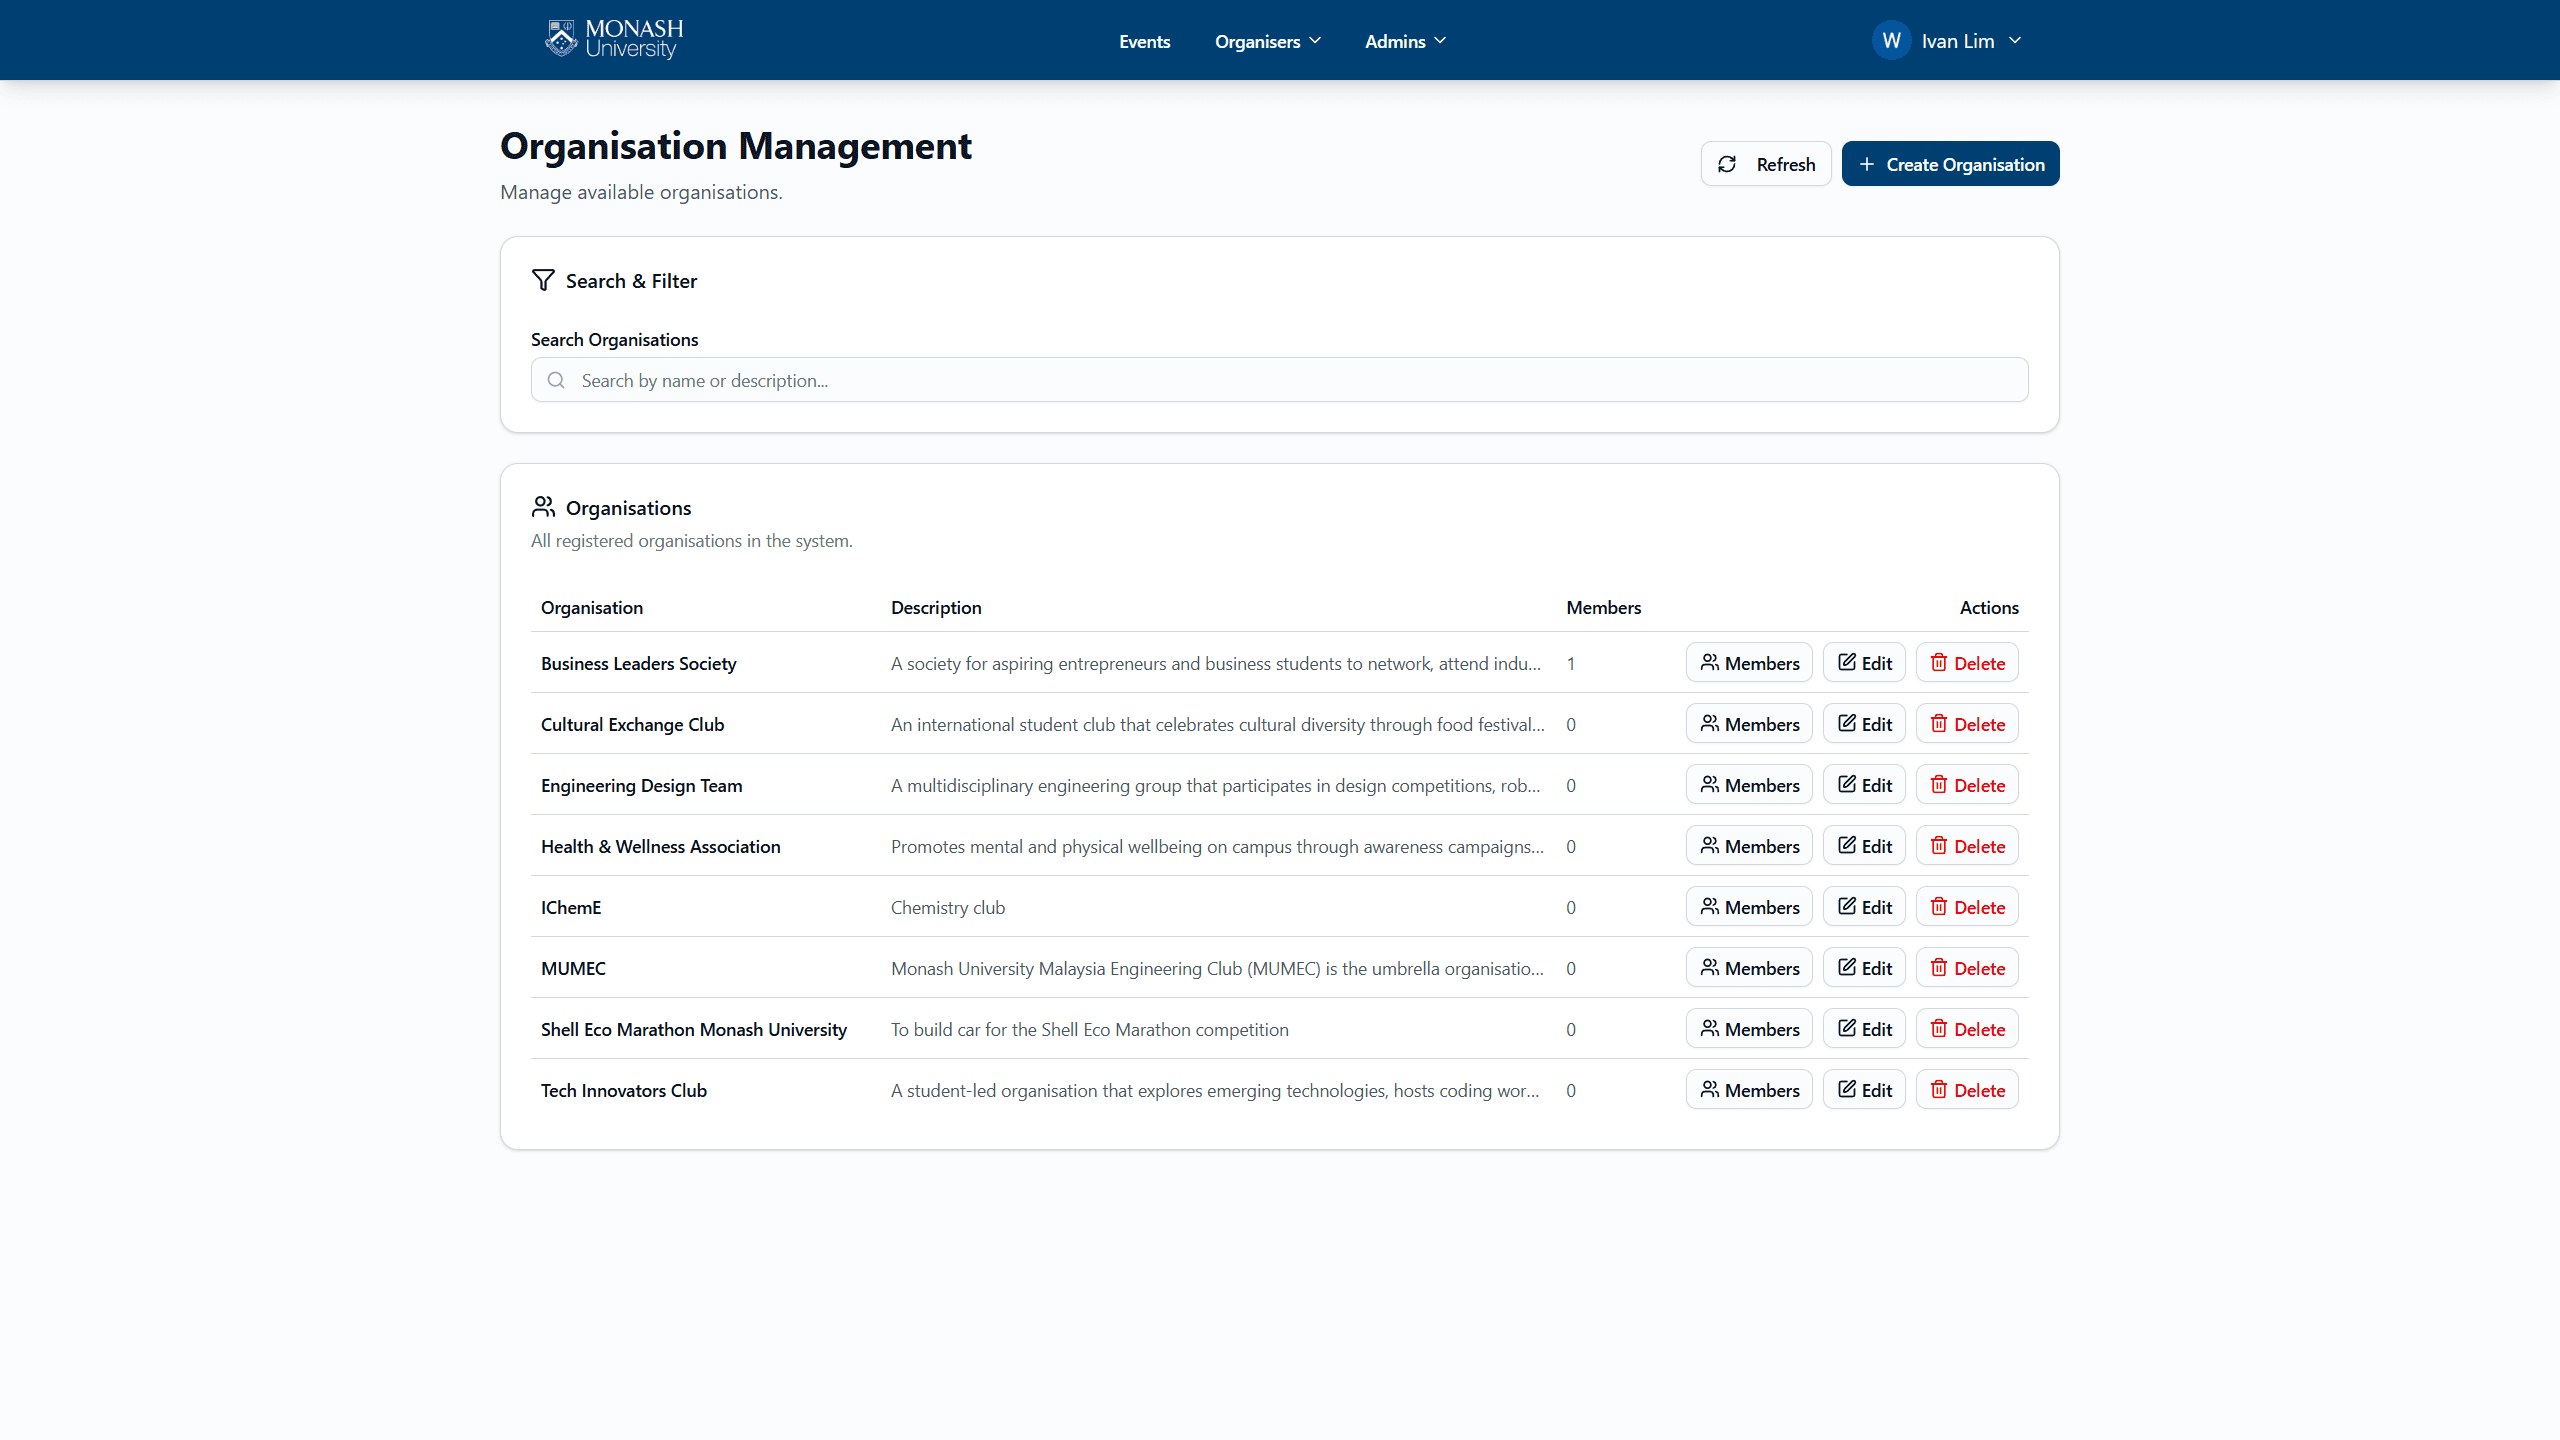Screen dimensions: 2560x1440
Task: Click the Refresh button
Action: (x=1765, y=163)
